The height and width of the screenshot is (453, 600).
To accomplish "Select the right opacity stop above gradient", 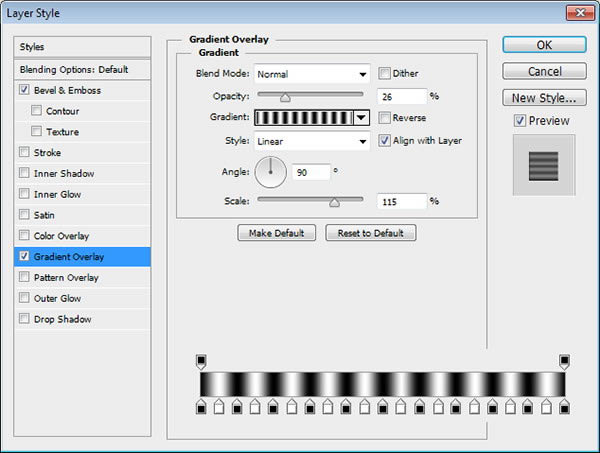I will (564, 362).
